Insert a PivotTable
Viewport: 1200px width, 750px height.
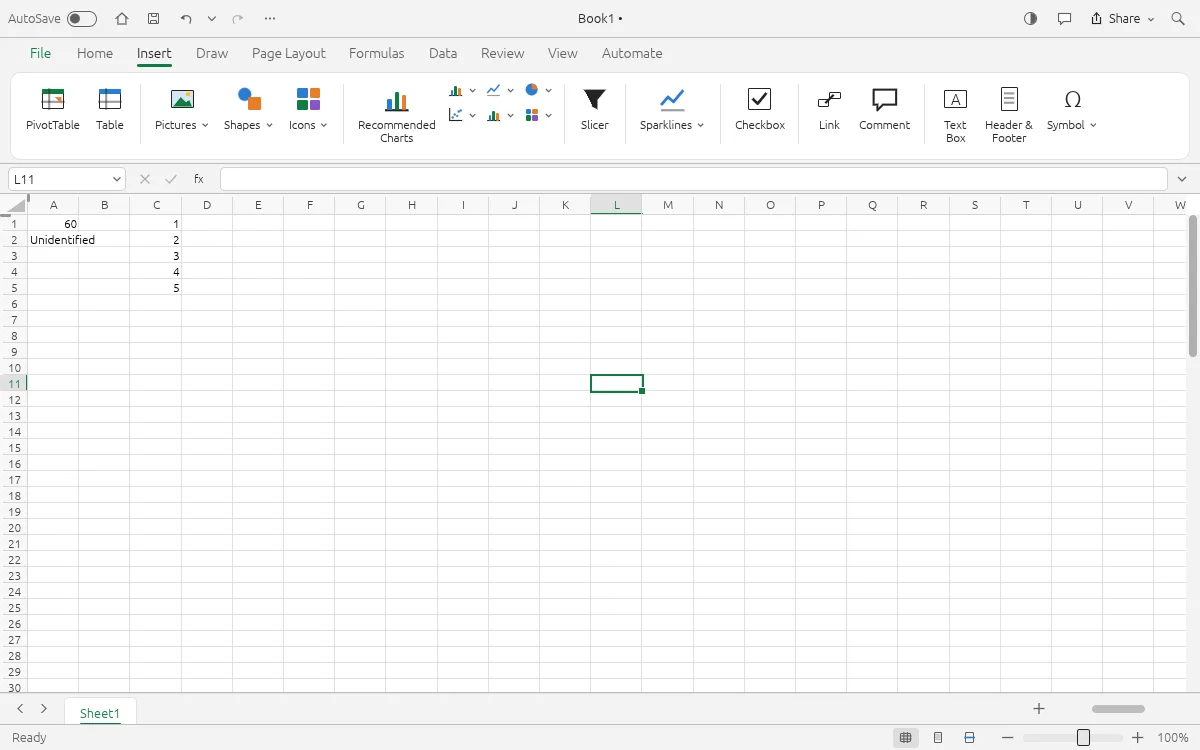click(x=52, y=109)
